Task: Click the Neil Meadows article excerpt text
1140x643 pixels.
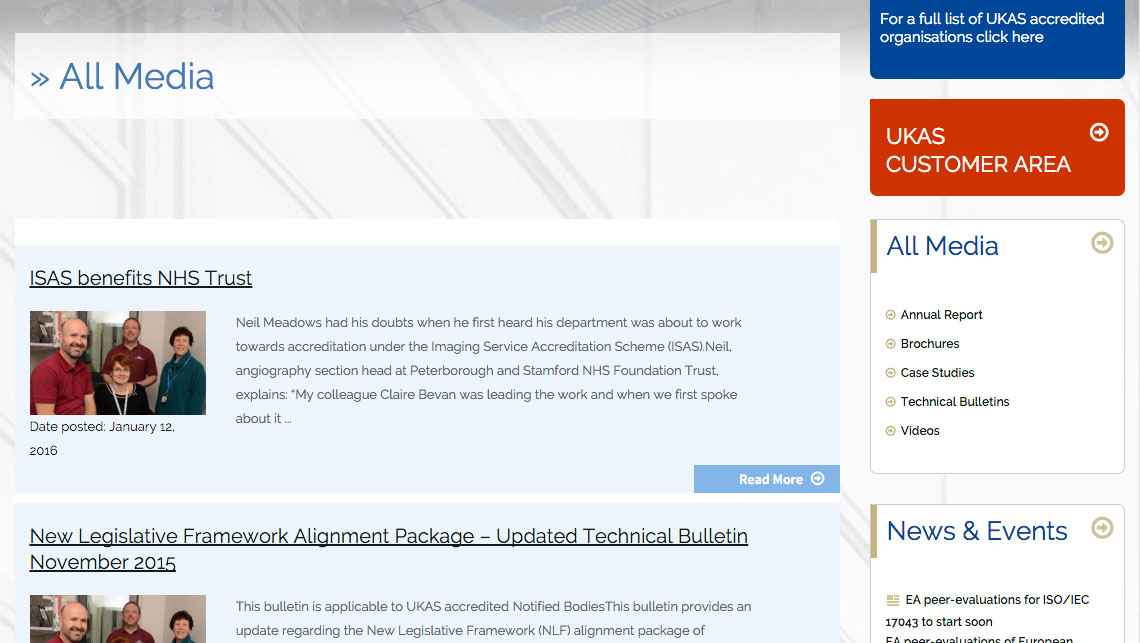Action: click(x=489, y=370)
